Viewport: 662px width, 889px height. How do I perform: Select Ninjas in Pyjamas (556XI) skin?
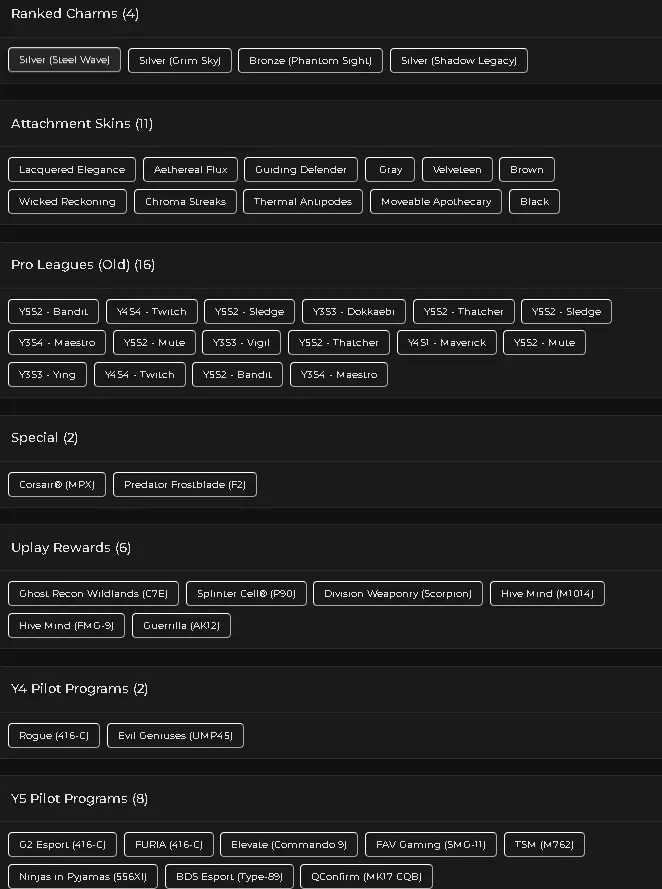tap(82, 877)
